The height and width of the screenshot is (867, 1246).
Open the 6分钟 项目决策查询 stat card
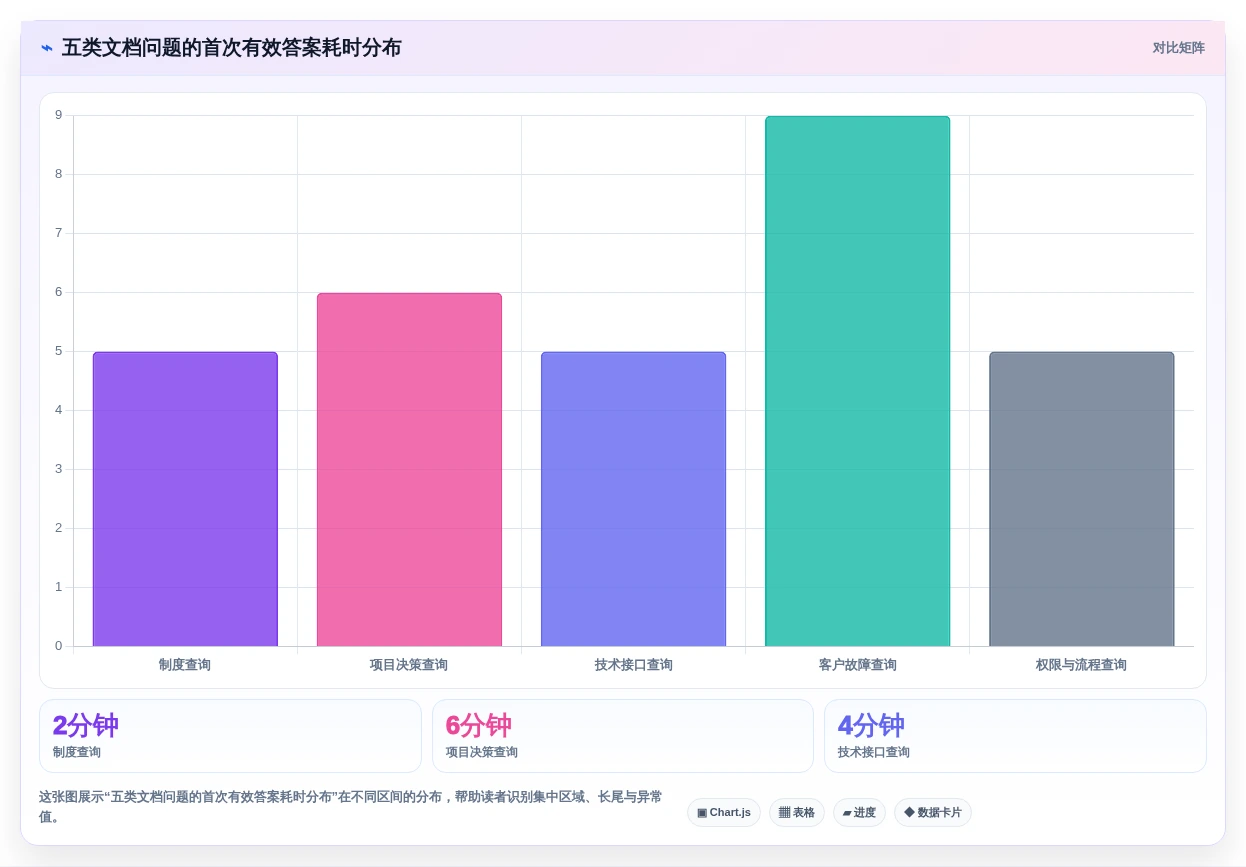(623, 736)
